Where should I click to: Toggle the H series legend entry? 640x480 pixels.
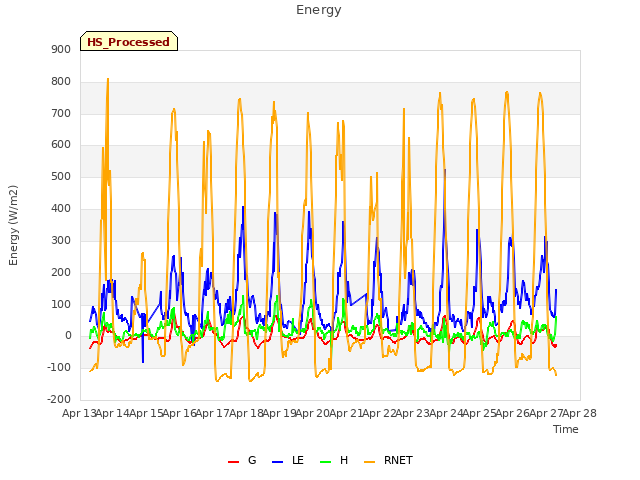(x=334, y=460)
